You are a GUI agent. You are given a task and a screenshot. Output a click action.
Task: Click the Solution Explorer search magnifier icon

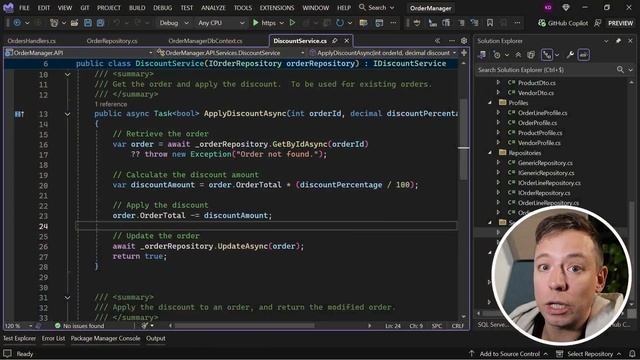pyautogui.click(x=620, y=70)
